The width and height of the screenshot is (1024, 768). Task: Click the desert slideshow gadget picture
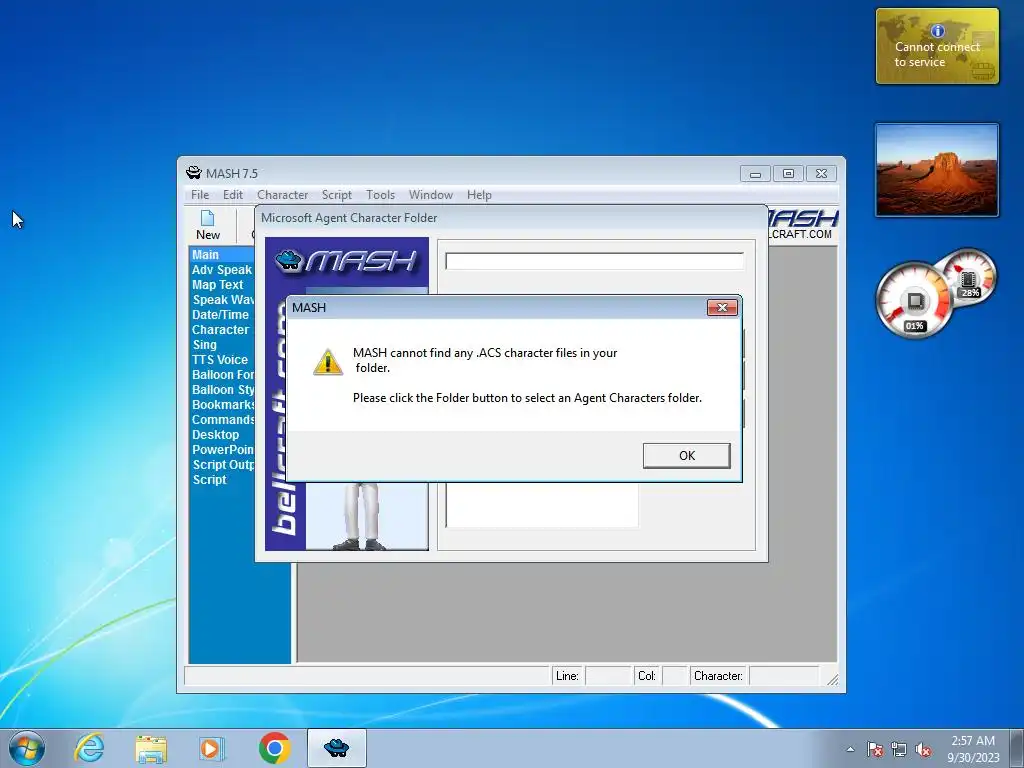tap(937, 170)
